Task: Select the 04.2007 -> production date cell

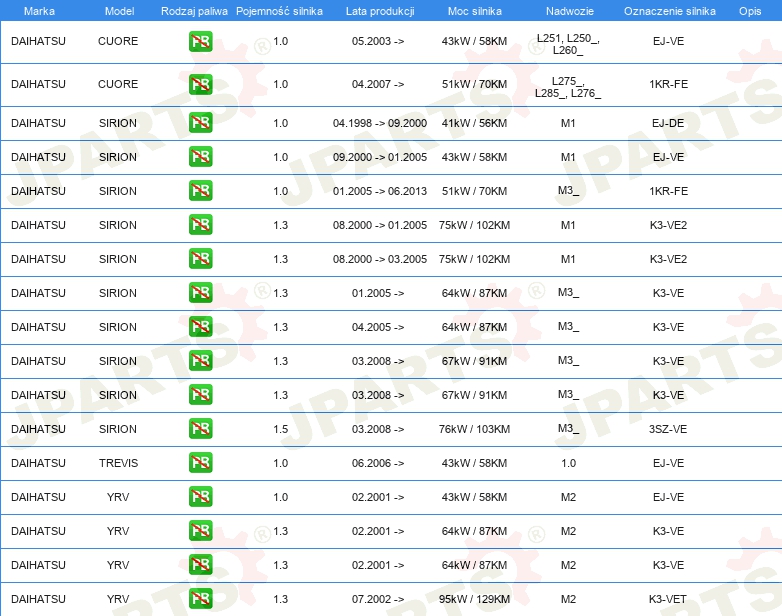Action: click(x=378, y=84)
